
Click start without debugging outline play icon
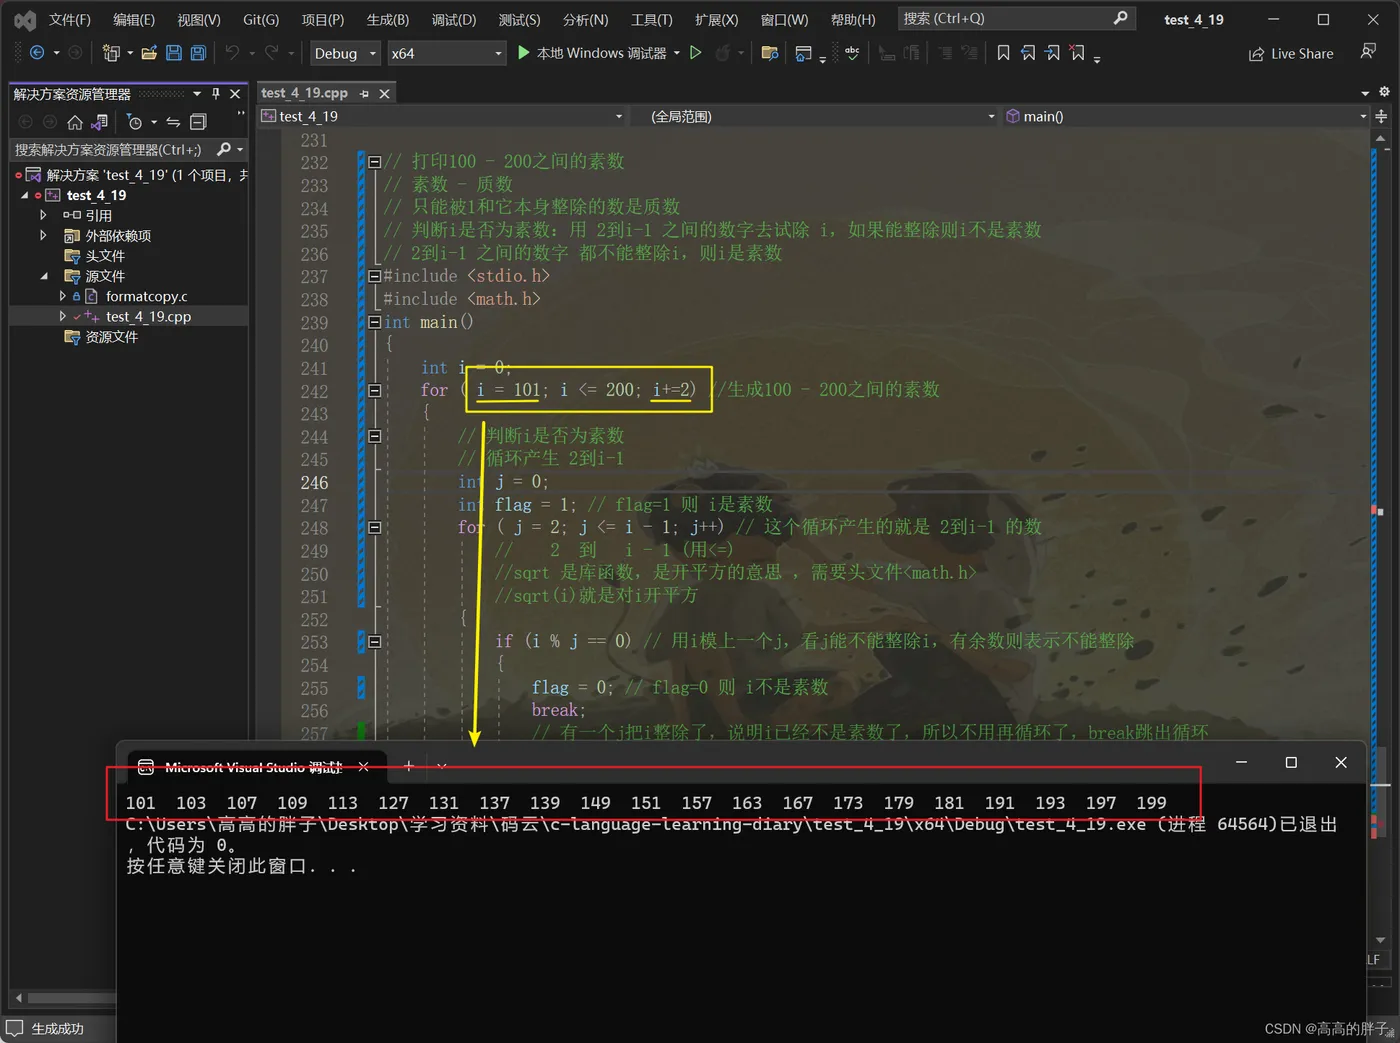[696, 53]
